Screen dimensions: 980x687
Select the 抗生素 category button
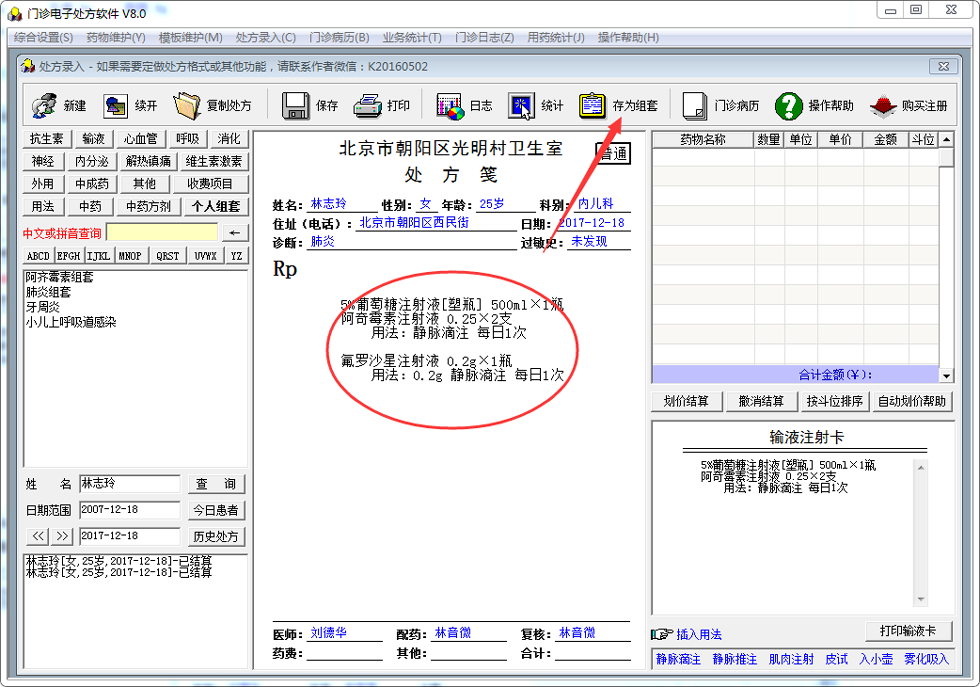pyautogui.click(x=46, y=139)
